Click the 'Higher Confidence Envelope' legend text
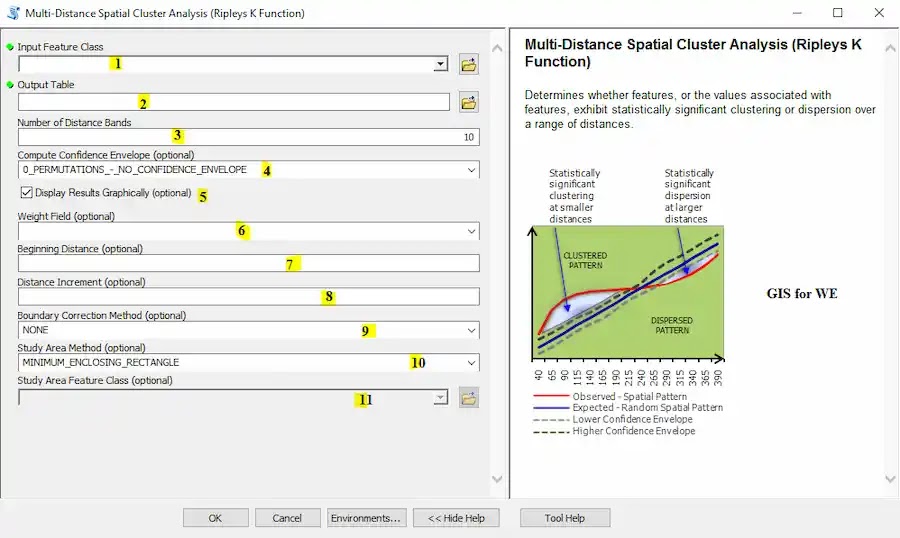 [634, 431]
